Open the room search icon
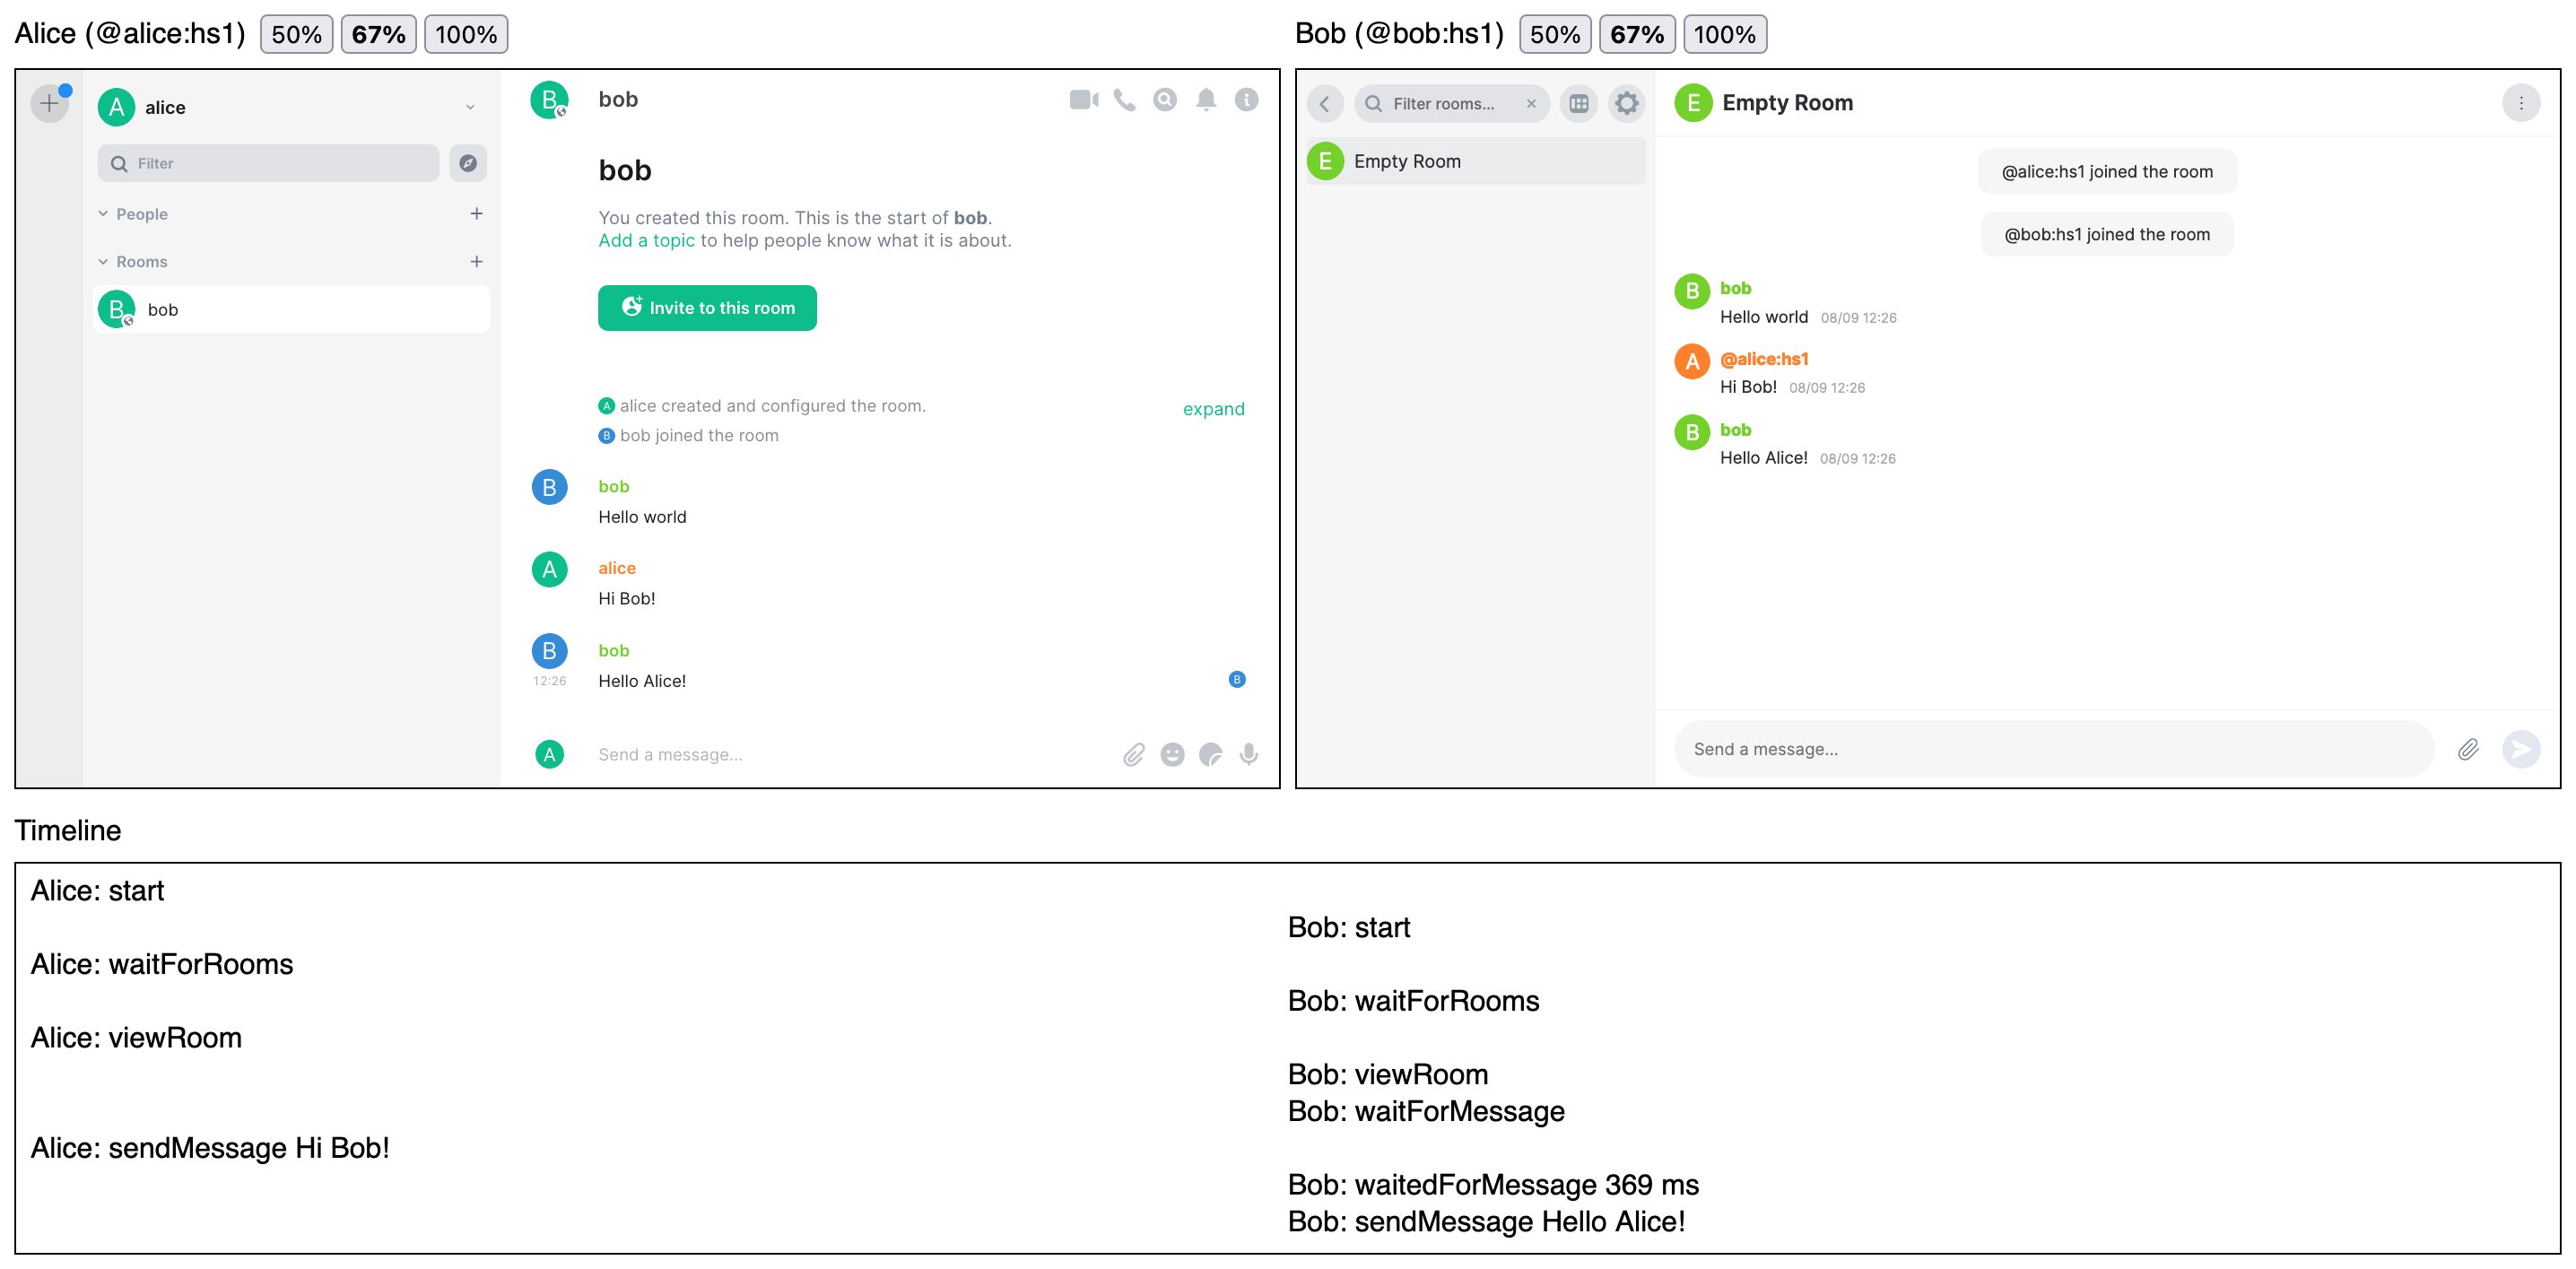 coord(1164,100)
